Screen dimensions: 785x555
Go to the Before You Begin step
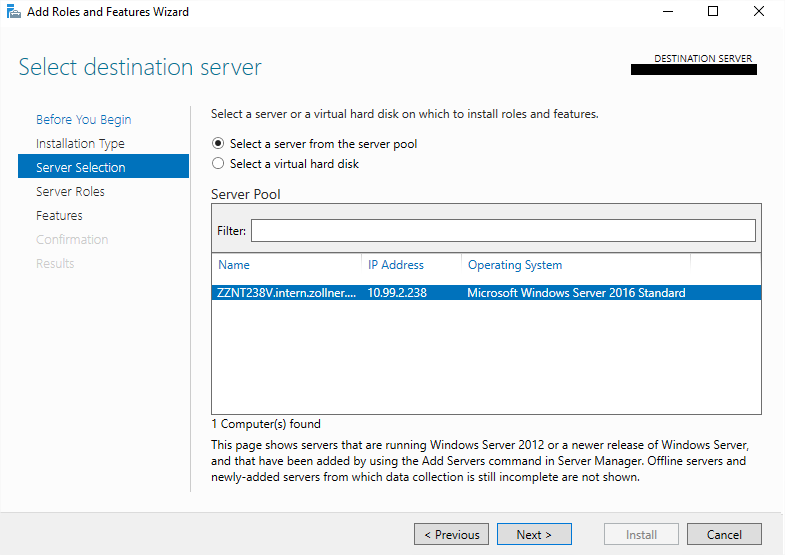(x=83, y=120)
